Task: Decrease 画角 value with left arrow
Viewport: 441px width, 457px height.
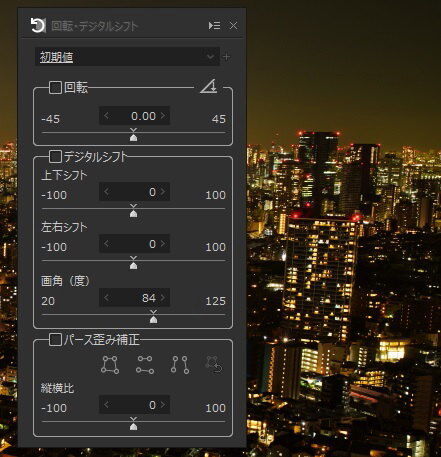Action: point(106,297)
